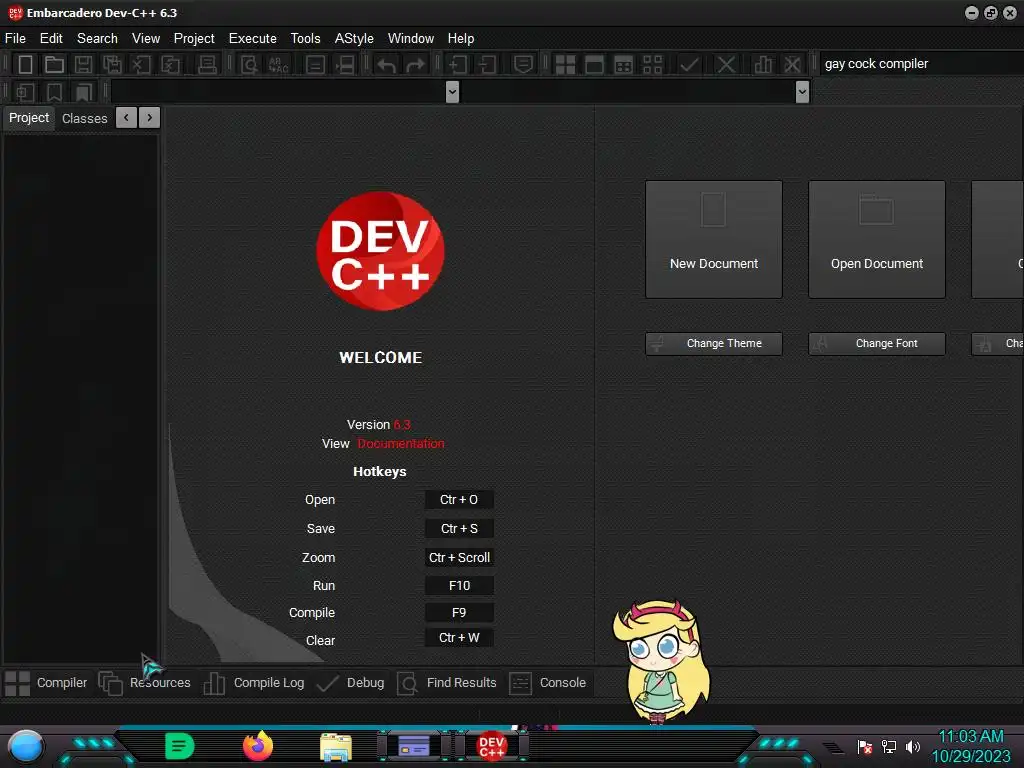The height and width of the screenshot is (768, 1024).
Task: Click the Debug checkmark toolbar icon
Action: tap(689, 64)
